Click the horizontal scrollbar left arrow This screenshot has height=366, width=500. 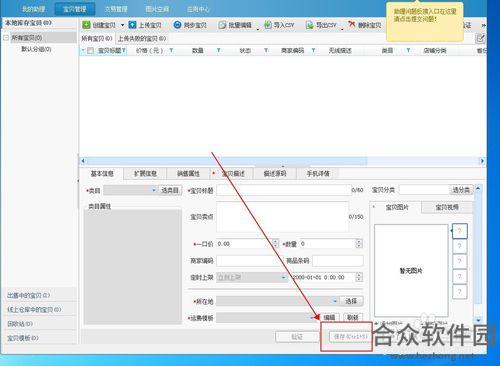pos(83,161)
